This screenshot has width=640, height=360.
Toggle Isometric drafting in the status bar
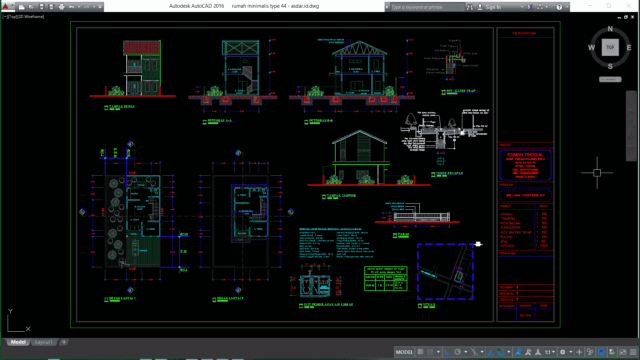click(x=474, y=352)
